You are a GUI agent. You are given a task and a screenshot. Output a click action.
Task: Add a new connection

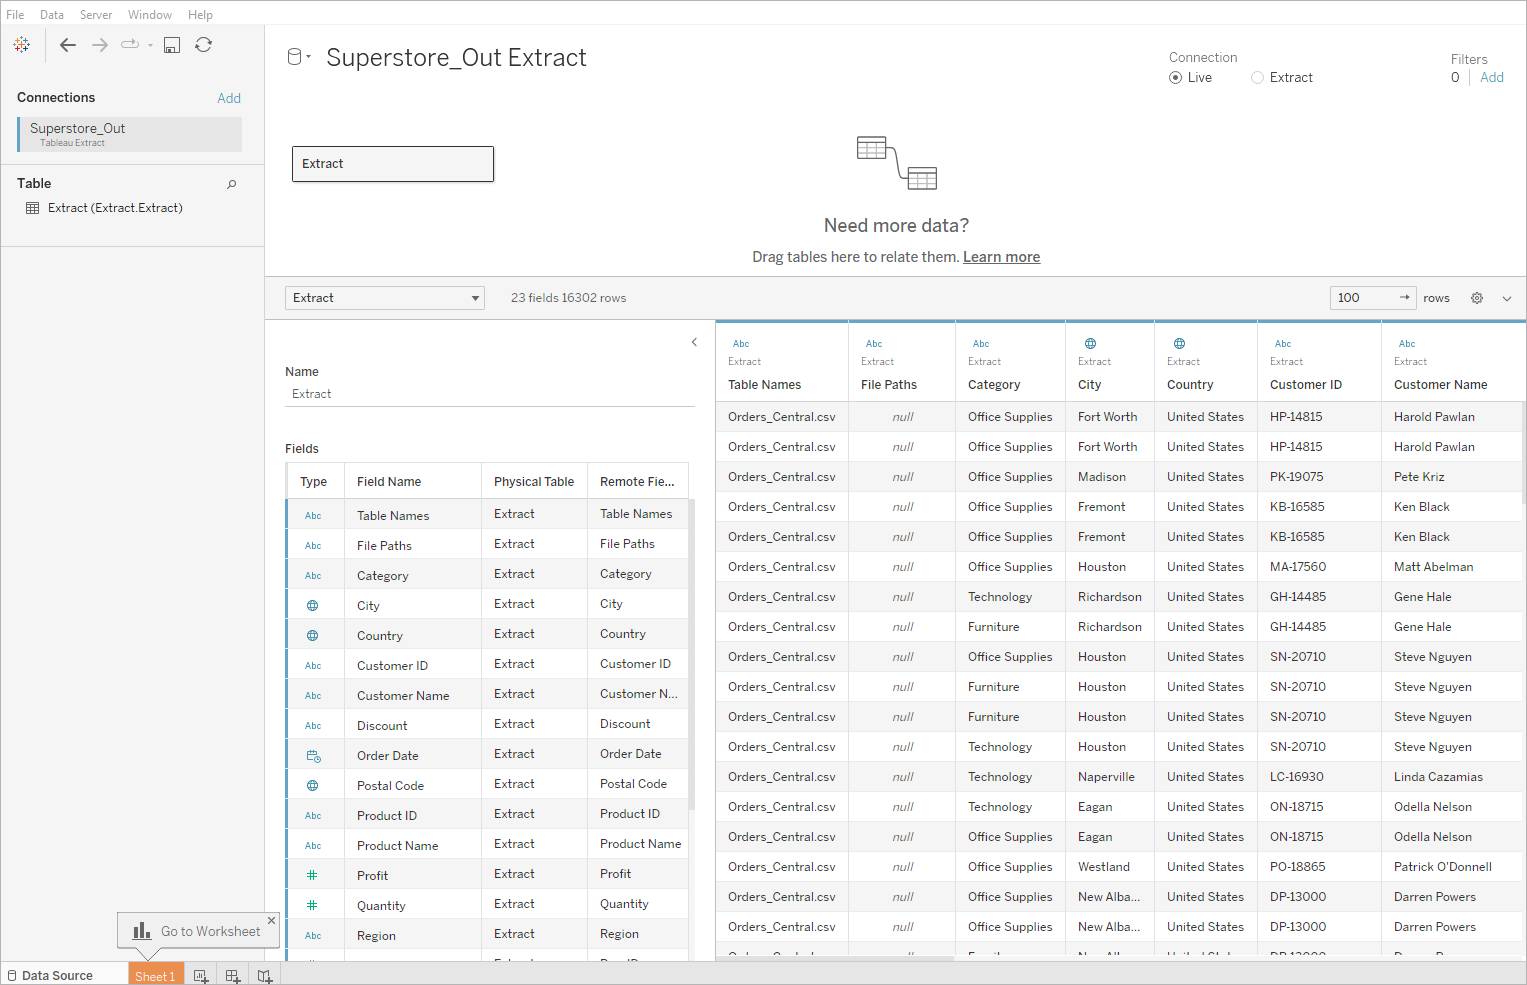(x=229, y=98)
